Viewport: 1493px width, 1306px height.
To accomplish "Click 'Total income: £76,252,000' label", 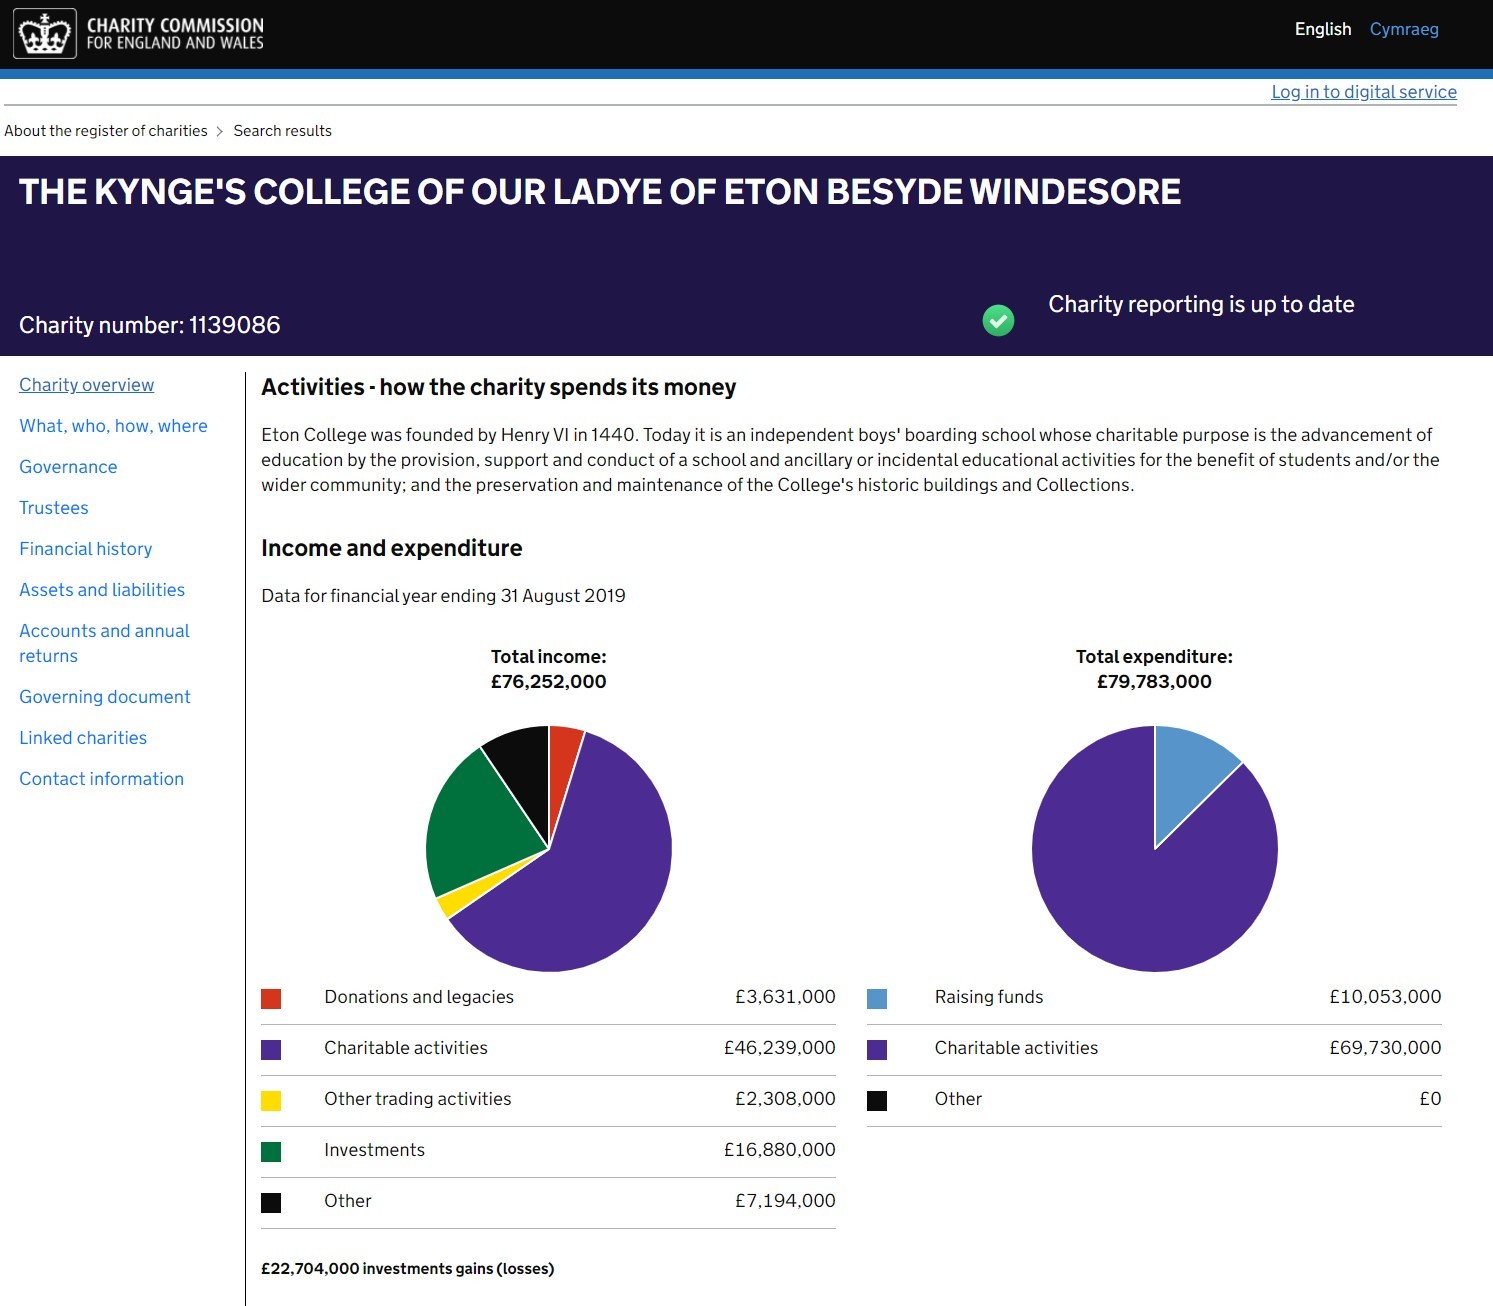I will click(549, 669).
